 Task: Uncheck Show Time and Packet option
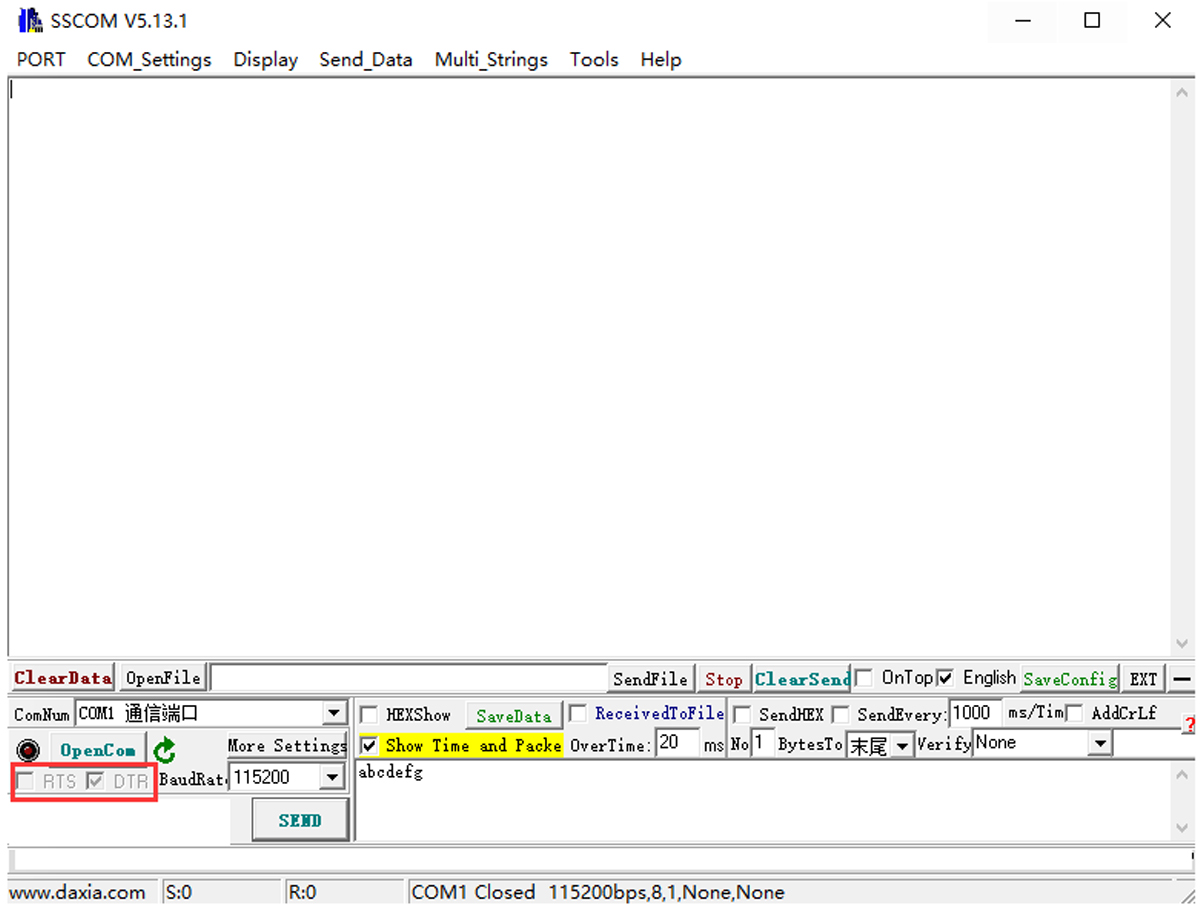(x=369, y=746)
